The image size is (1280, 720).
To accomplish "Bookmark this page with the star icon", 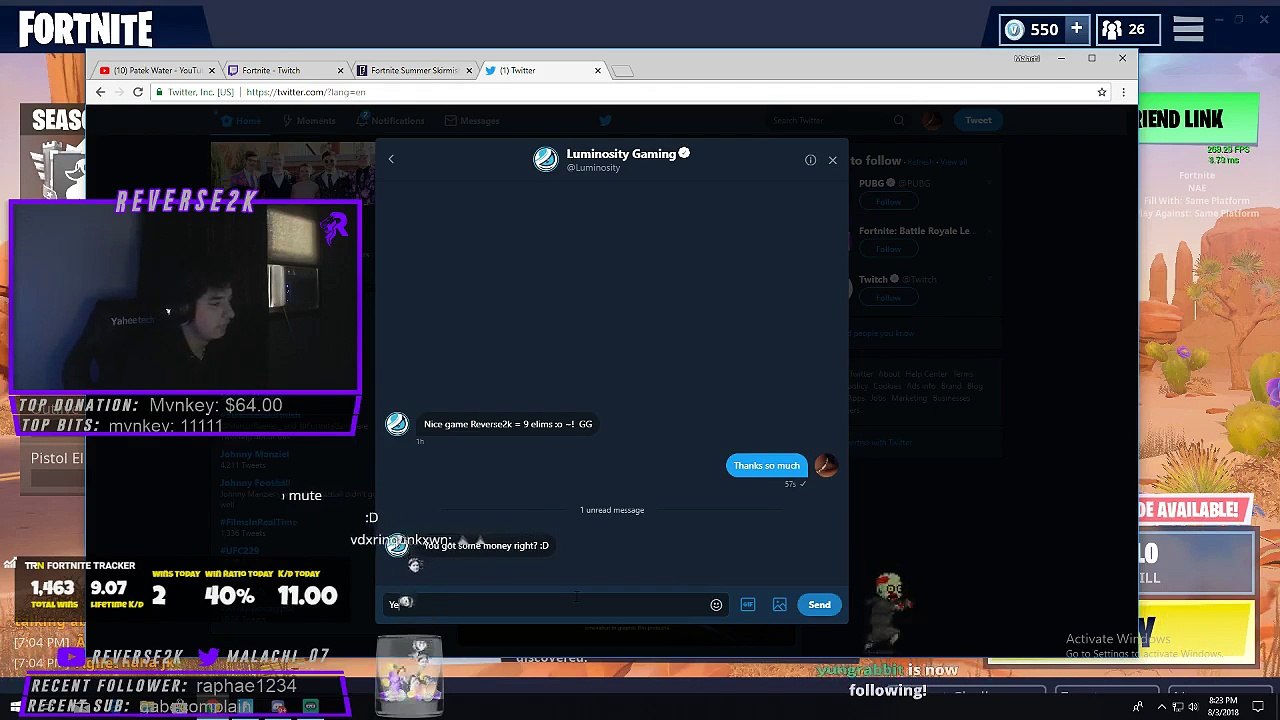I will [x=1101, y=92].
